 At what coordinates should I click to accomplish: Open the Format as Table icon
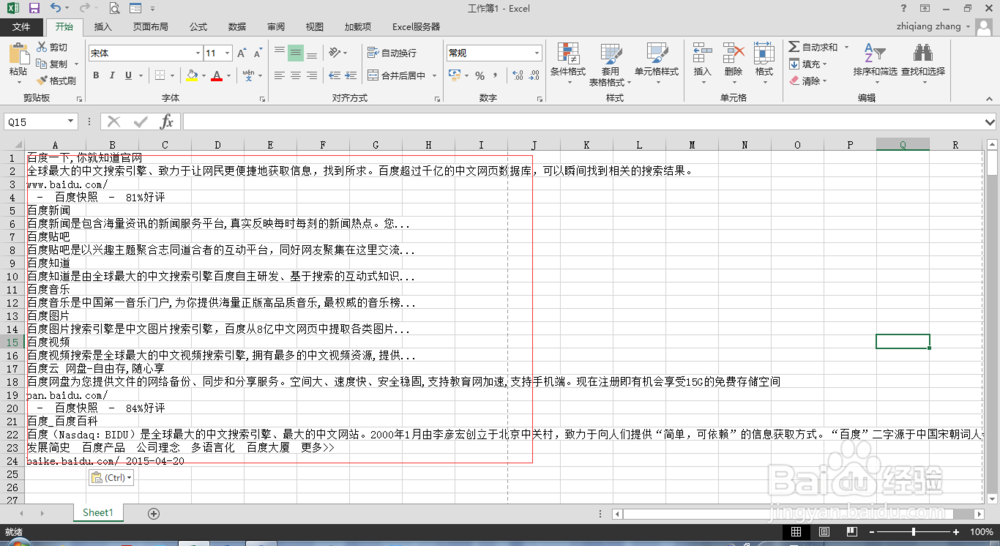pyautogui.click(x=610, y=54)
